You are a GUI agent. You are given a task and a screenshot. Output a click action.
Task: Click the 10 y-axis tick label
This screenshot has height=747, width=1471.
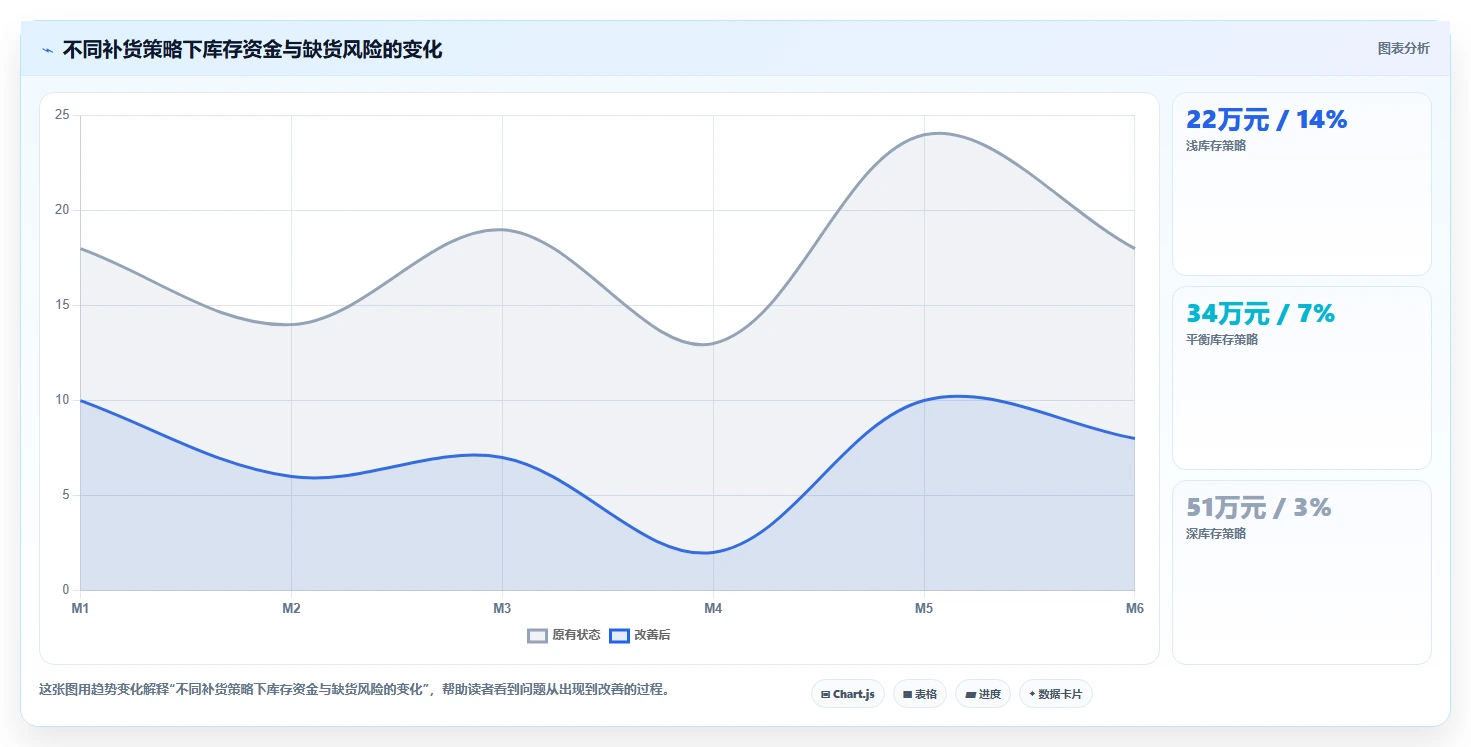pyautogui.click(x=62, y=400)
